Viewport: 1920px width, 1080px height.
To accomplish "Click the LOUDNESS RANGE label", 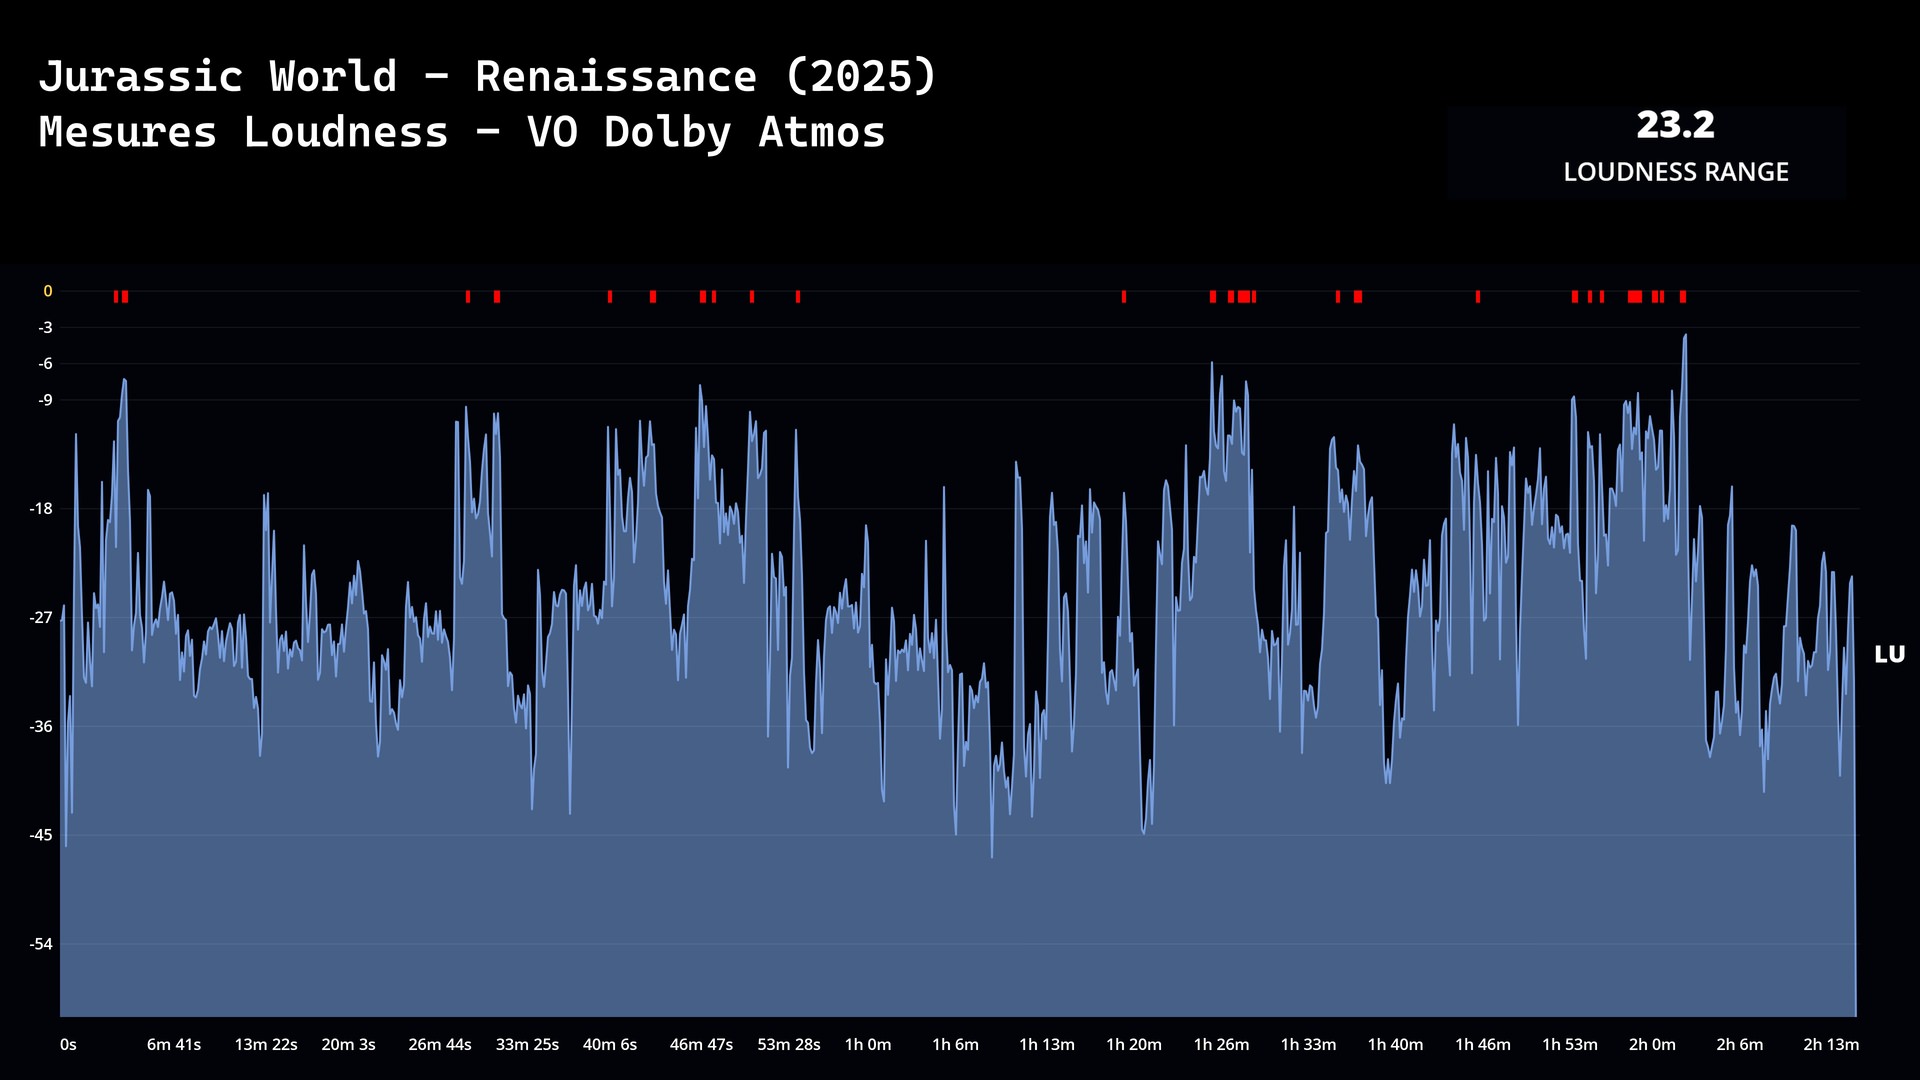I will 1675,172.
